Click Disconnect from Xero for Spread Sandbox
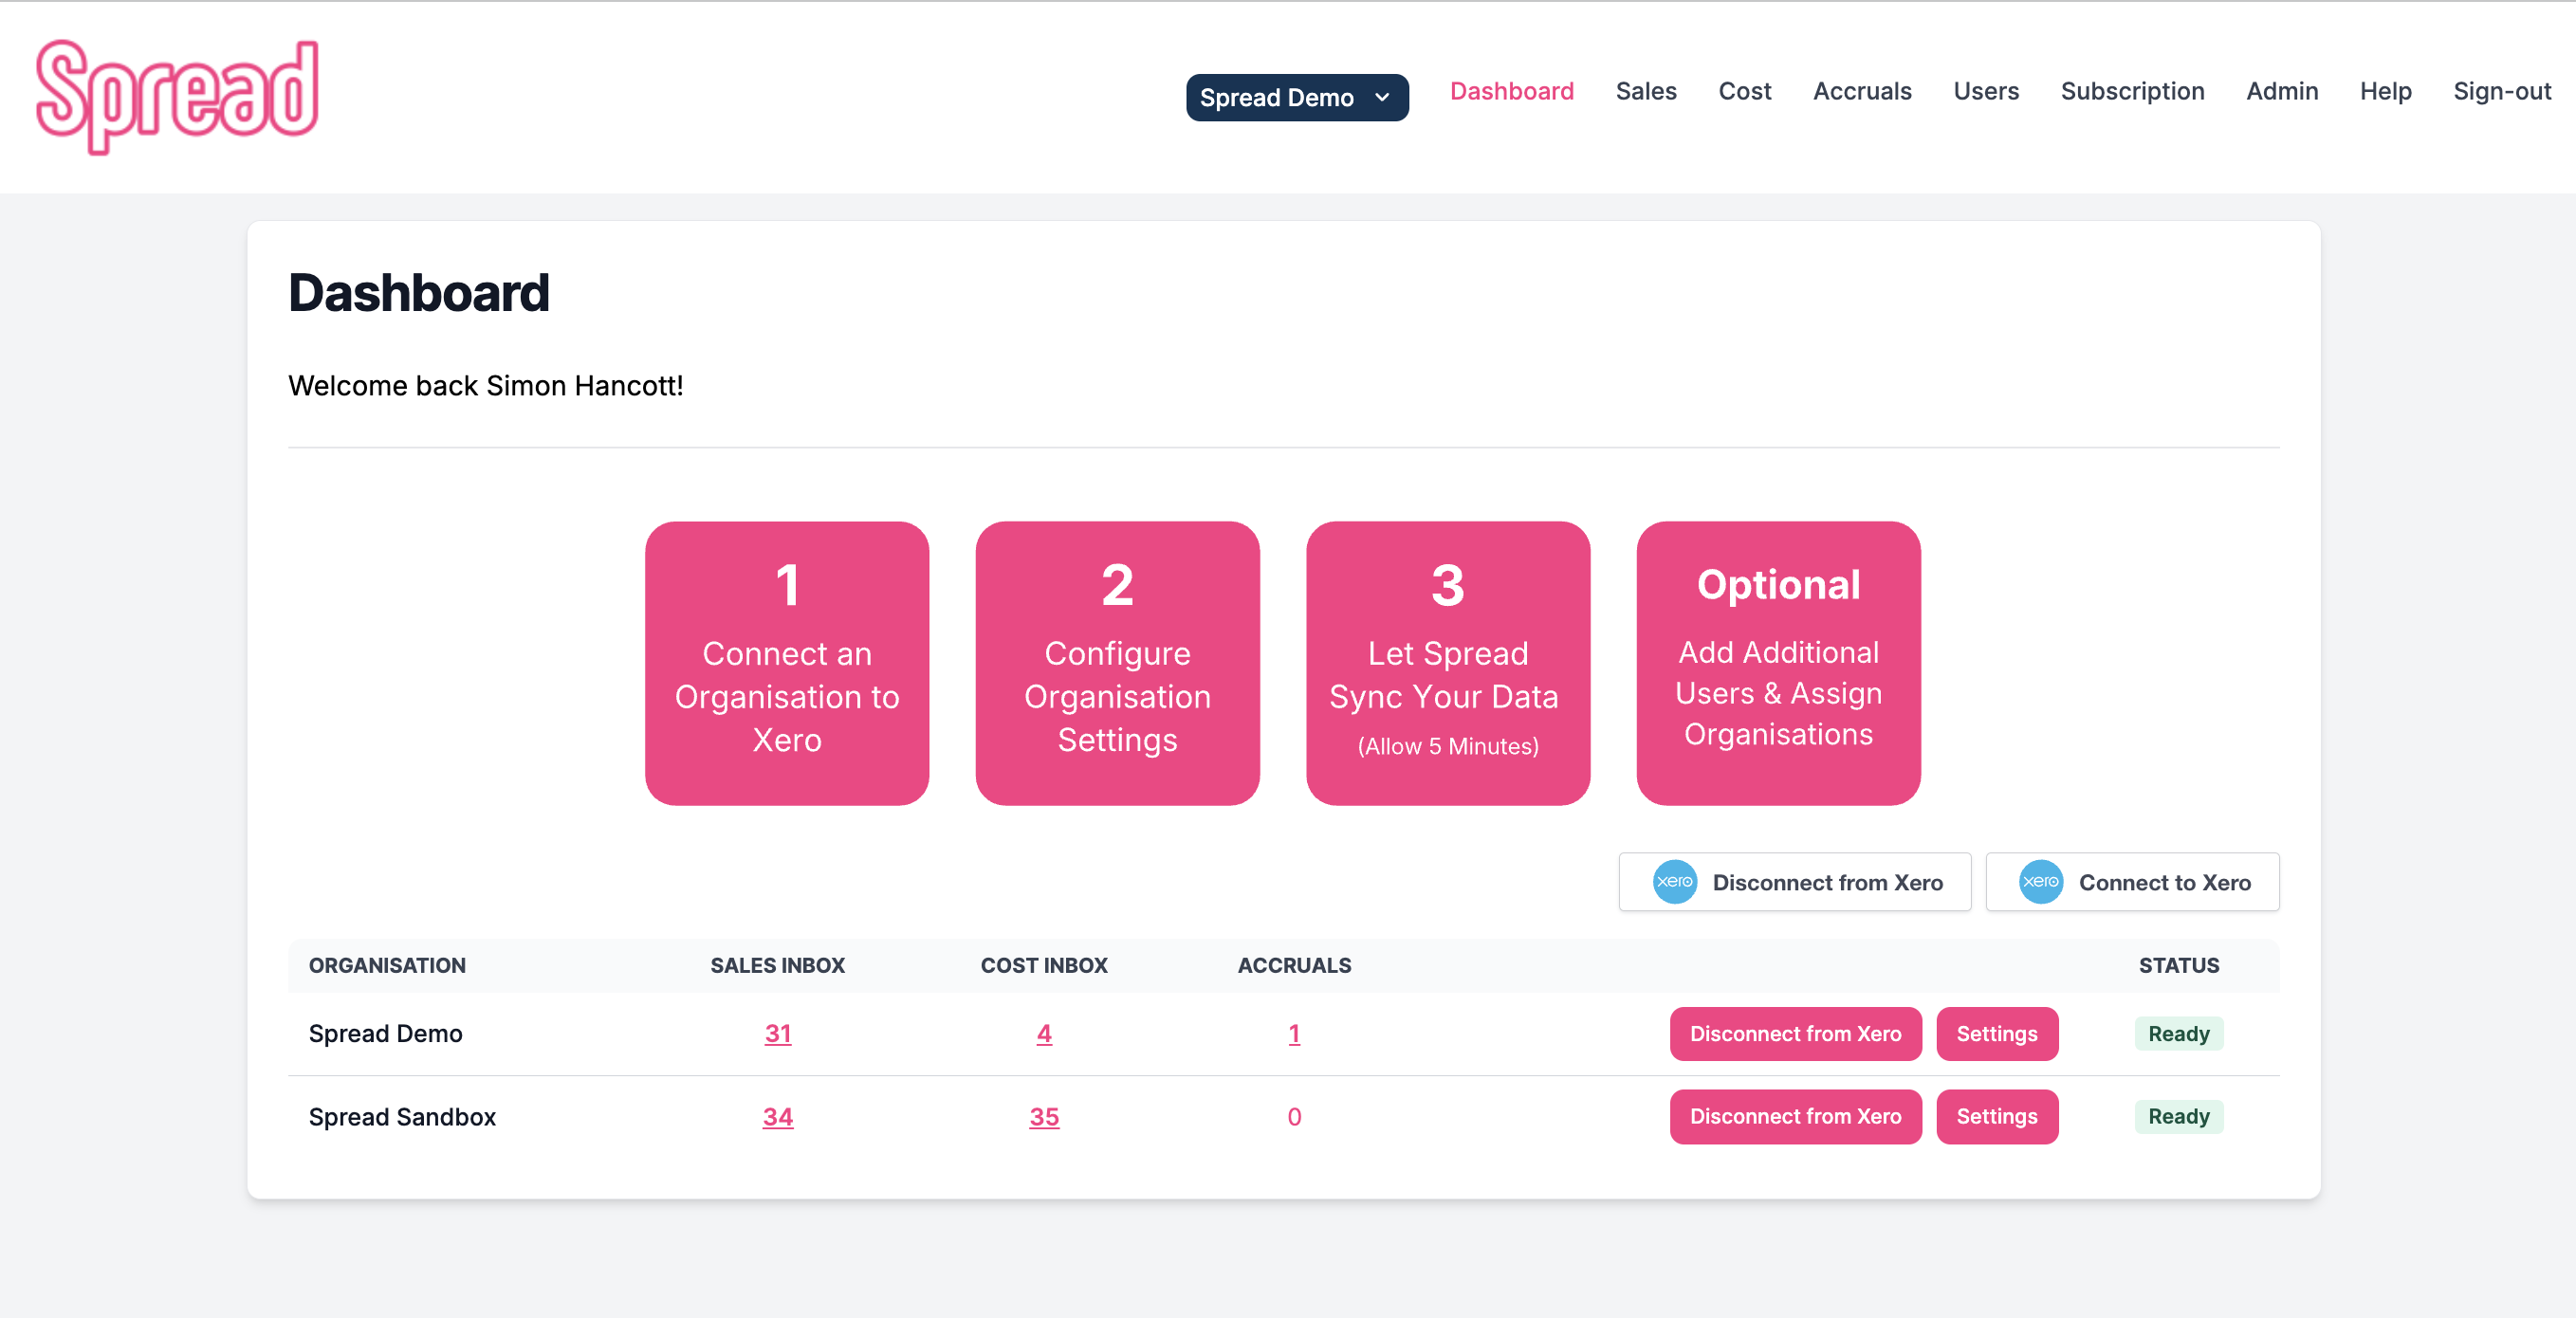 point(1795,1117)
